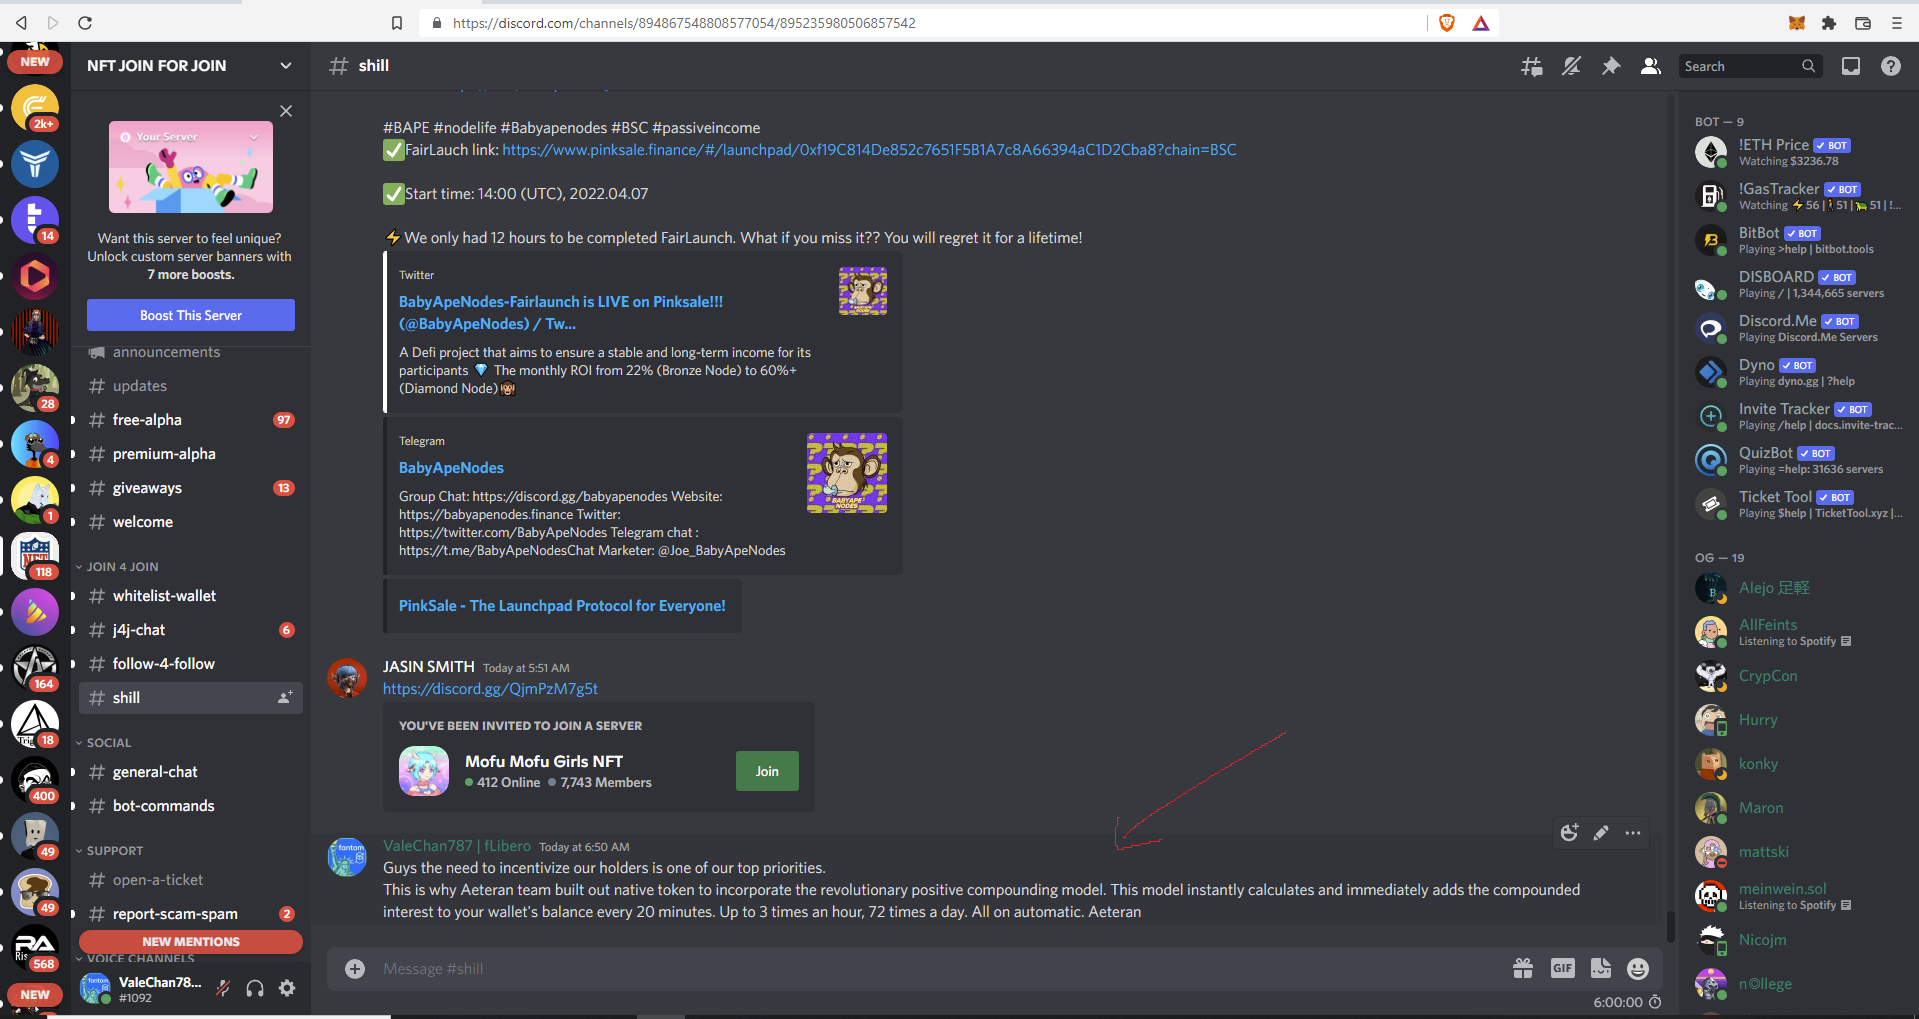1919x1019 pixels.
Task: Click the browser back button
Action: coord(21,22)
